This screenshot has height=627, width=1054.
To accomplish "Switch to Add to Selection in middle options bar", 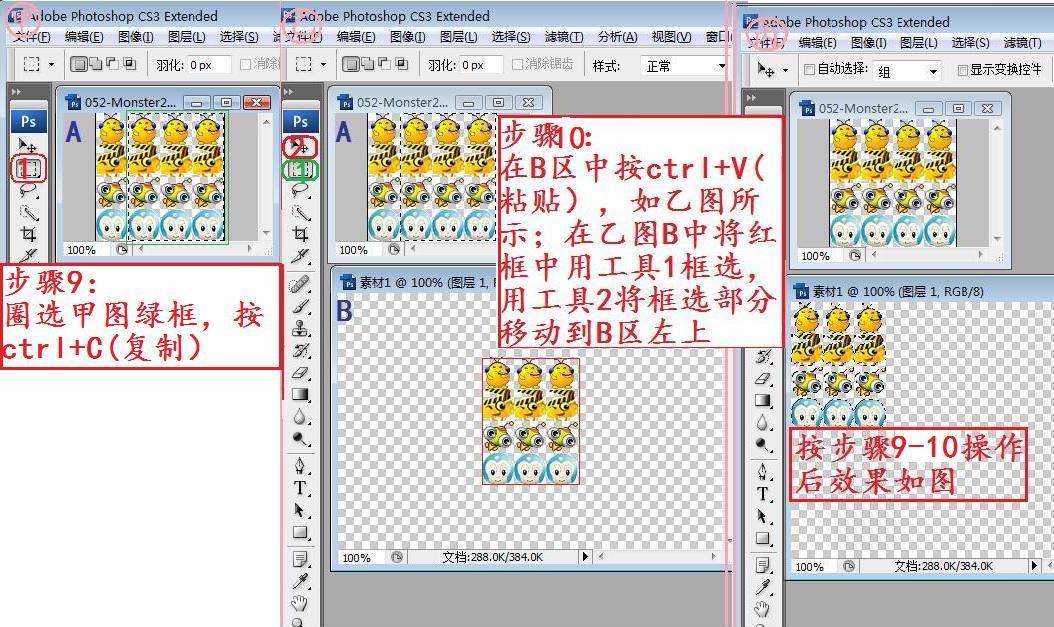I will (x=367, y=65).
